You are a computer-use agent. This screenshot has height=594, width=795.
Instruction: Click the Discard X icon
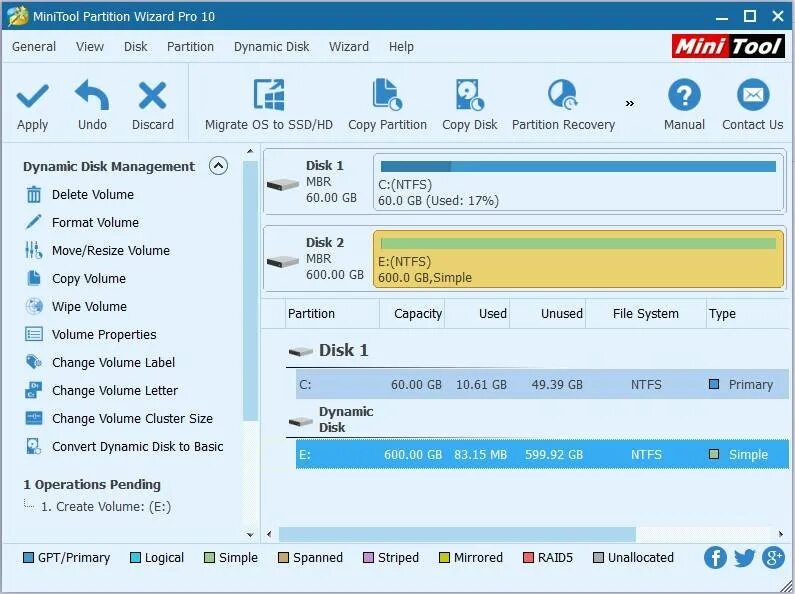coord(152,95)
